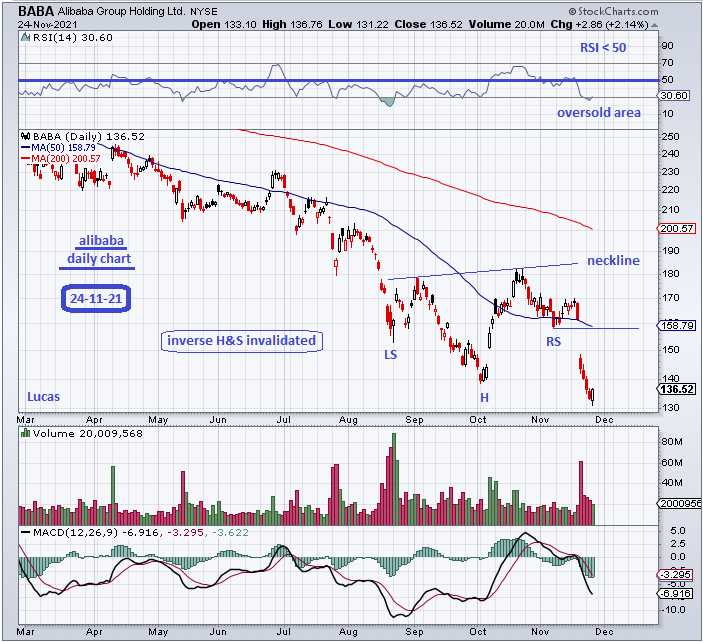Click the MACD(12,26,9) -6.916 legend text

tap(95, 533)
